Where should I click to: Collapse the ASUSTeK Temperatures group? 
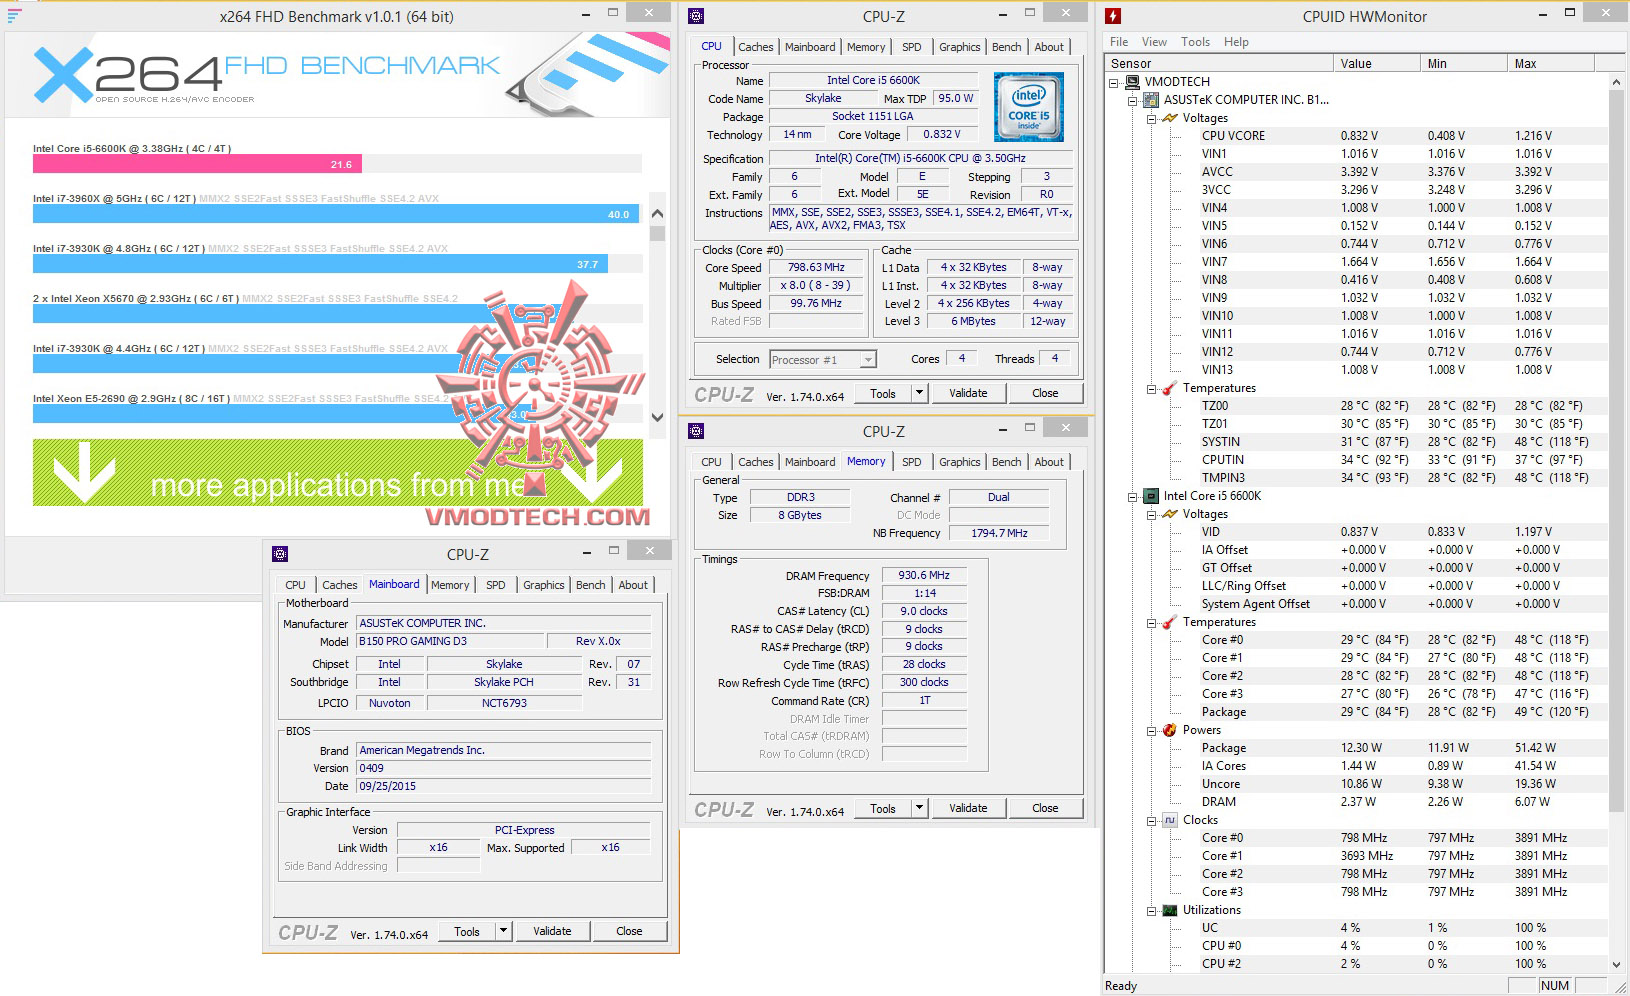click(1151, 388)
